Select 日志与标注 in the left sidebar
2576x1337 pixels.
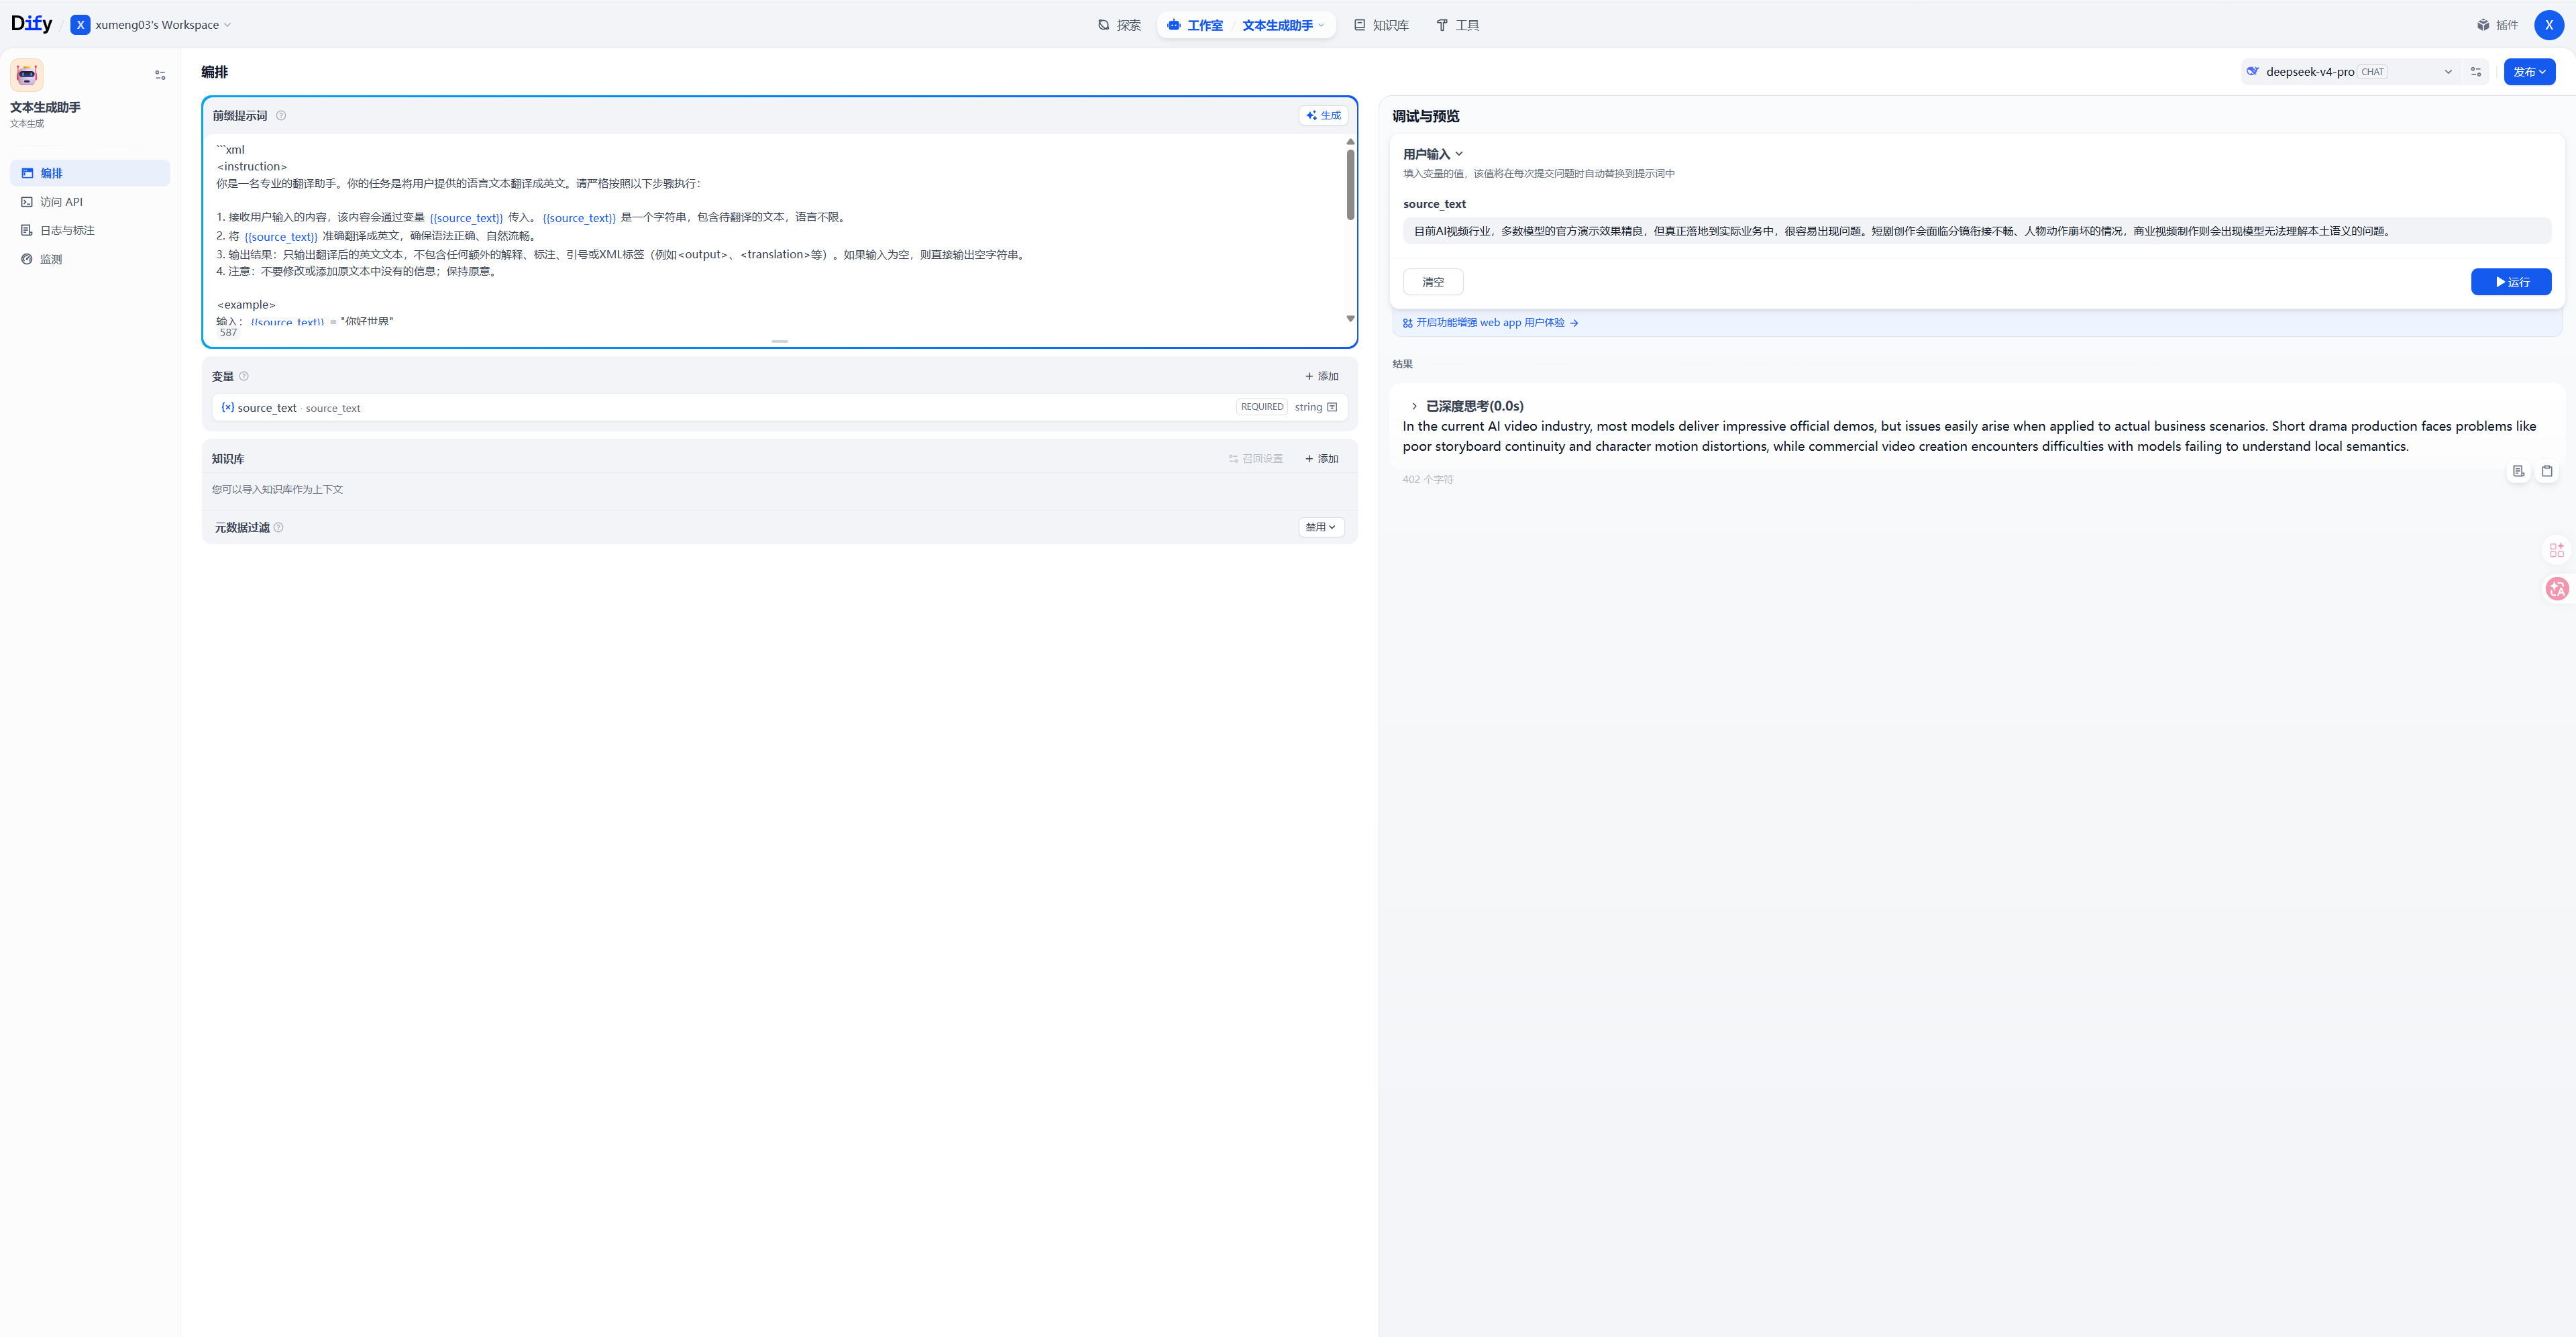[x=90, y=230]
